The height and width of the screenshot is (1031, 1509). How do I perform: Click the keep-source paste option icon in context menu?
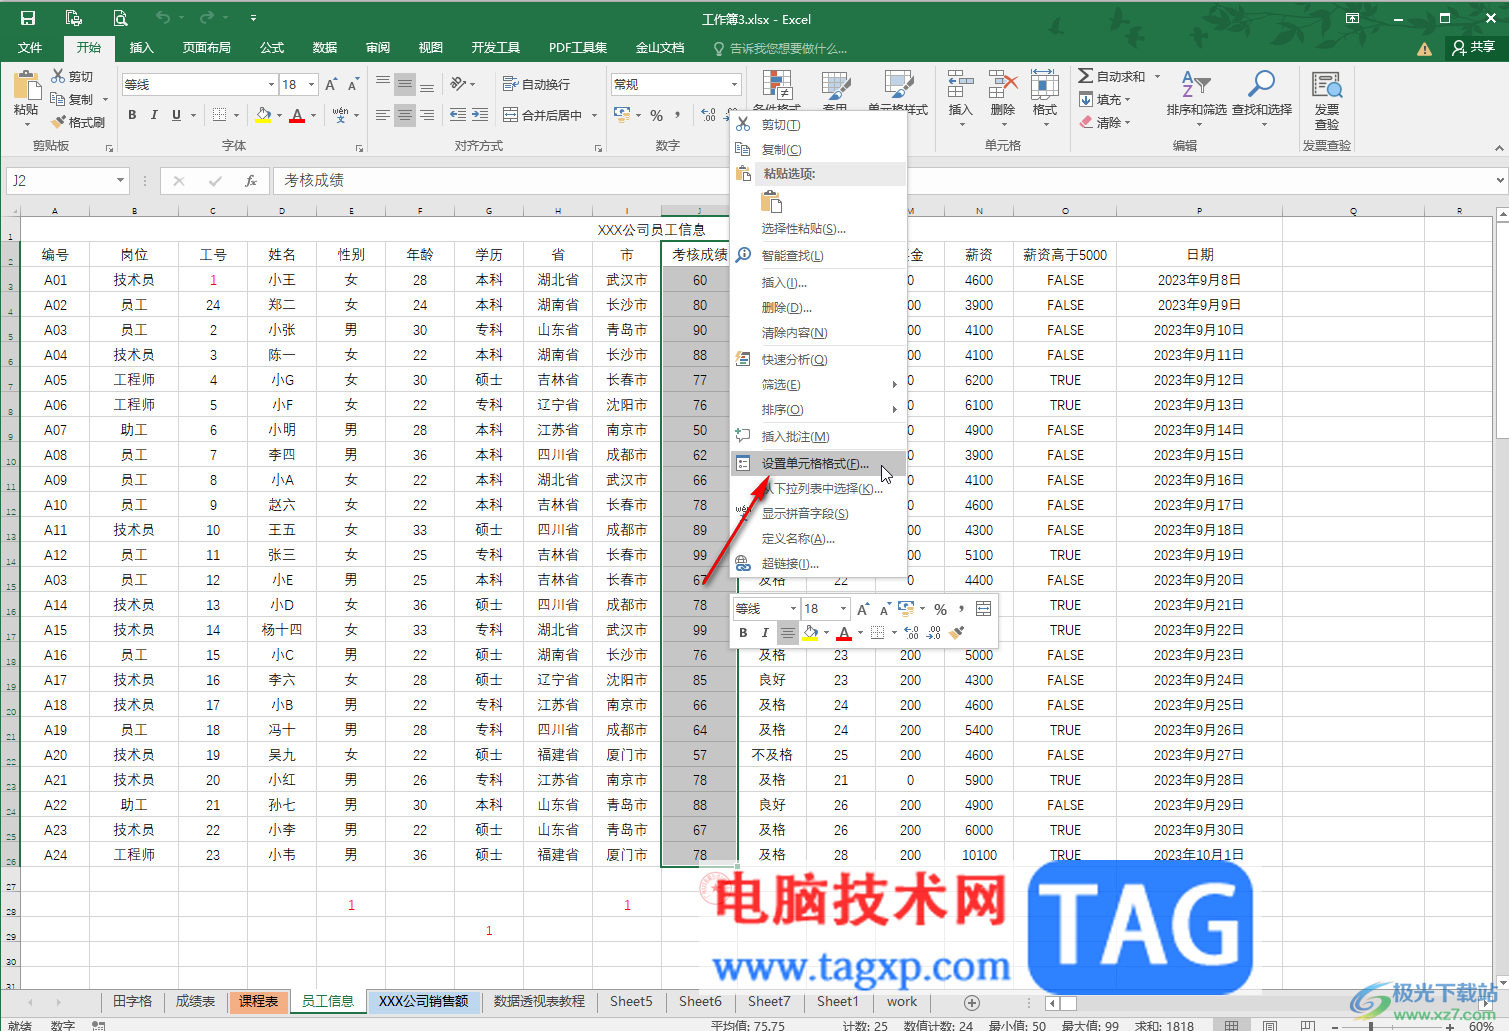pos(772,203)
